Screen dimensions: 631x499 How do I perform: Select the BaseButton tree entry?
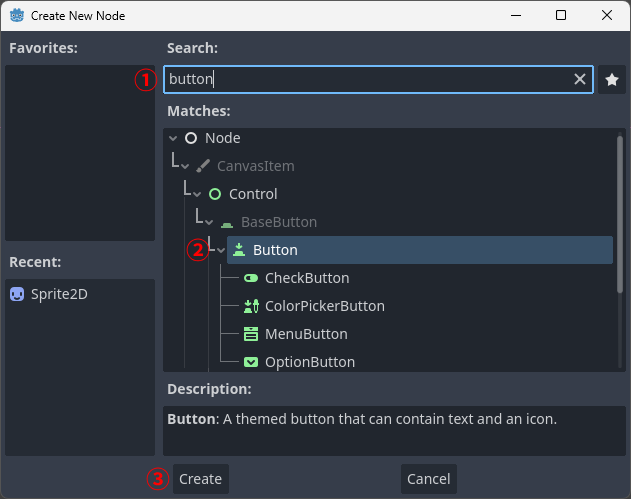tap(279, 222)
